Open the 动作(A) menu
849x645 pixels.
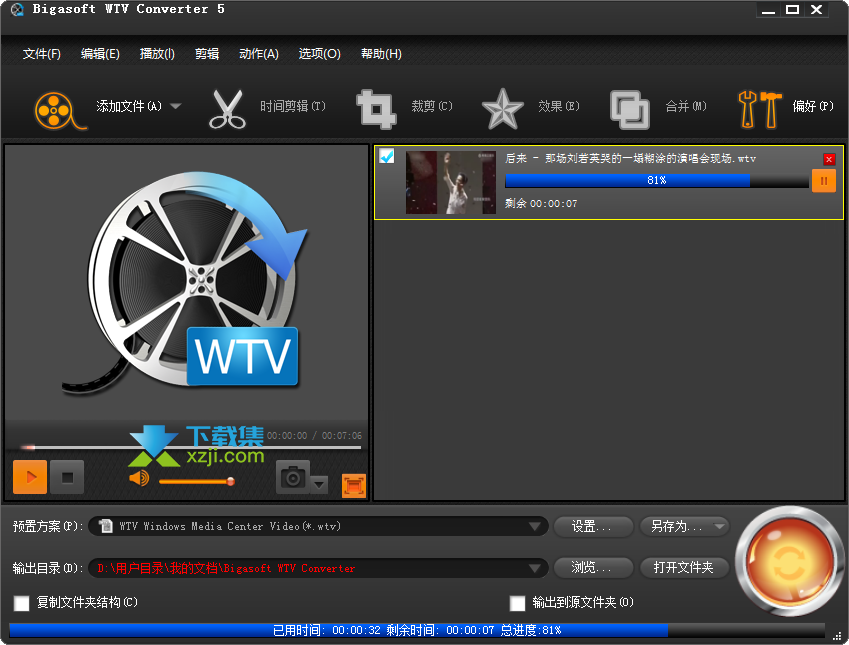click(259, 54)
